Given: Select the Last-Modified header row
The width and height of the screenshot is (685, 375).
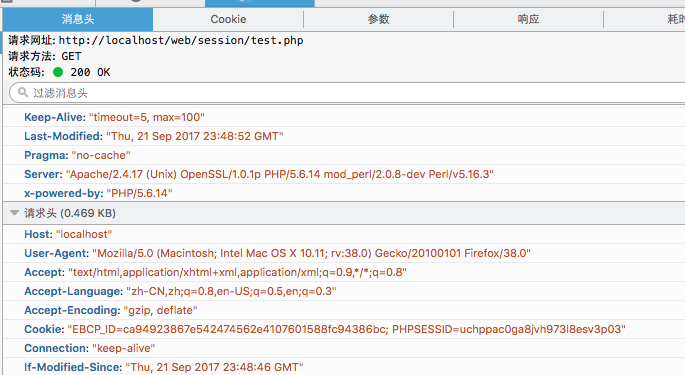Looking at the screenshot, I should (x=344, y=136).
